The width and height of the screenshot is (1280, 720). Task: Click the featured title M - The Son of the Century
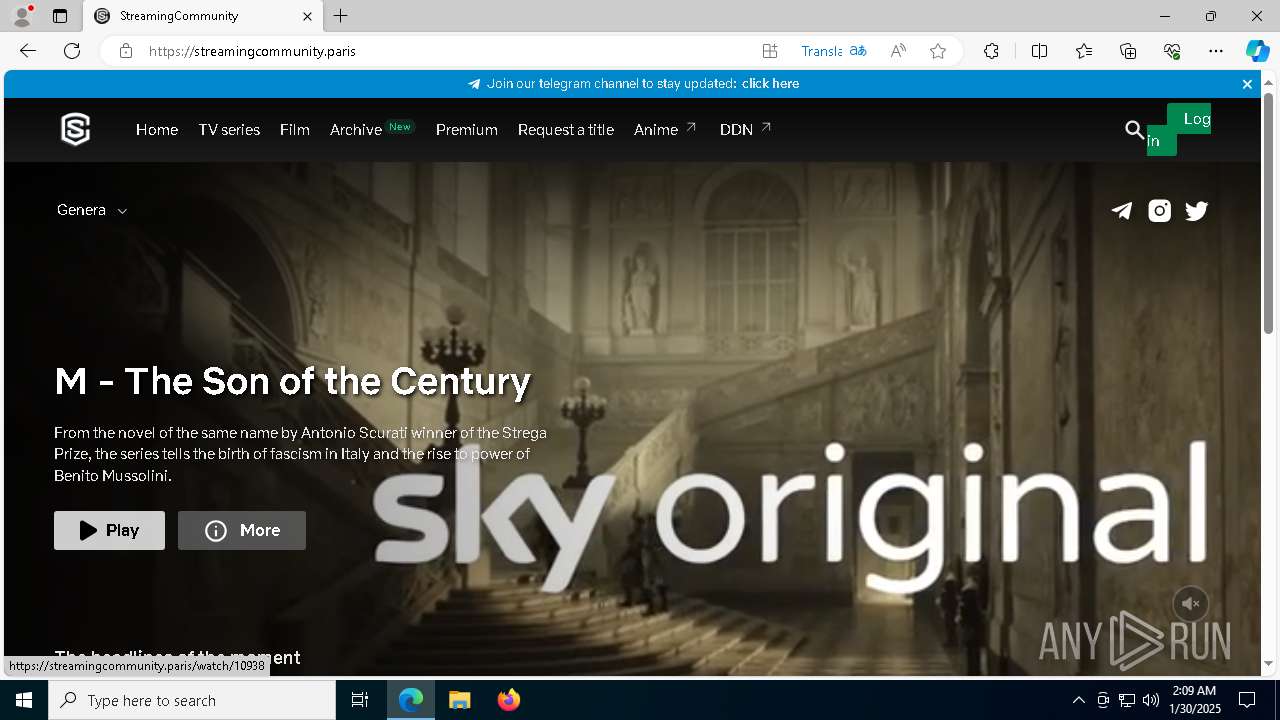pyautogui.click(x=293, y=381)
